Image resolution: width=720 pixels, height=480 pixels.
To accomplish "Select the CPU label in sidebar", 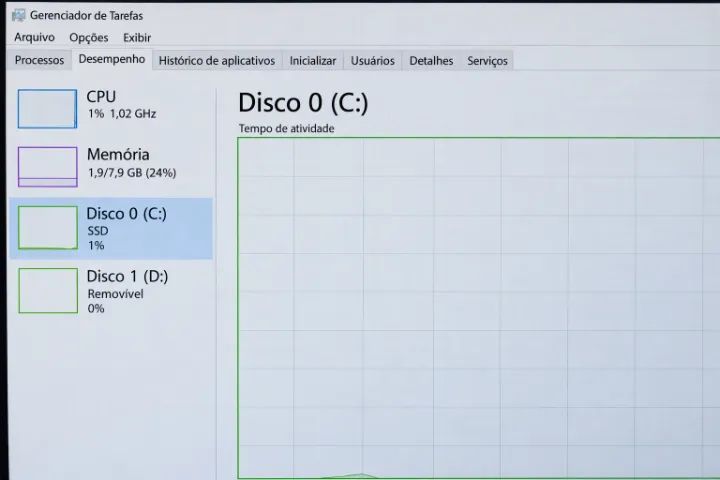I will coord(101,96).
